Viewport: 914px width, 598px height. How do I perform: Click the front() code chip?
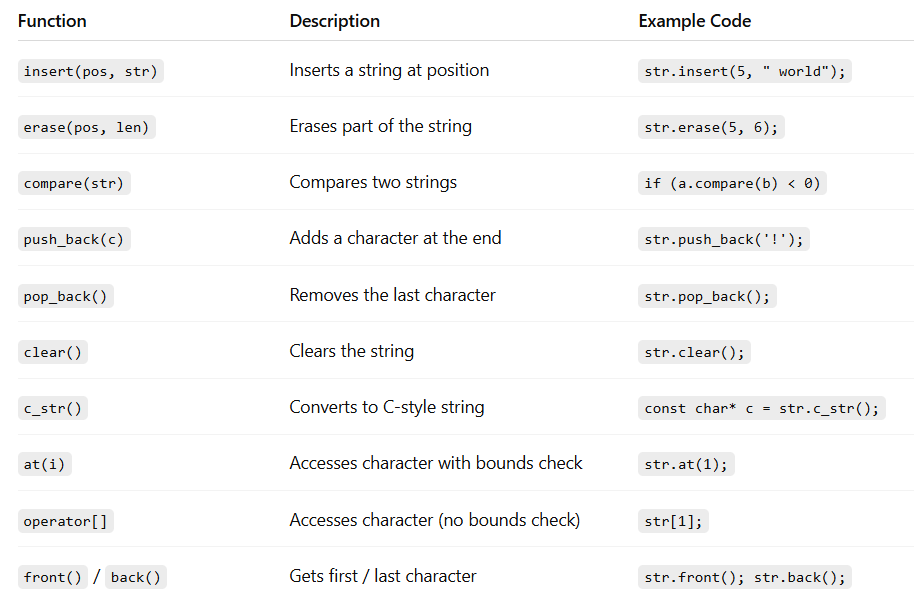pyautogui.click(x=52, y=577)
